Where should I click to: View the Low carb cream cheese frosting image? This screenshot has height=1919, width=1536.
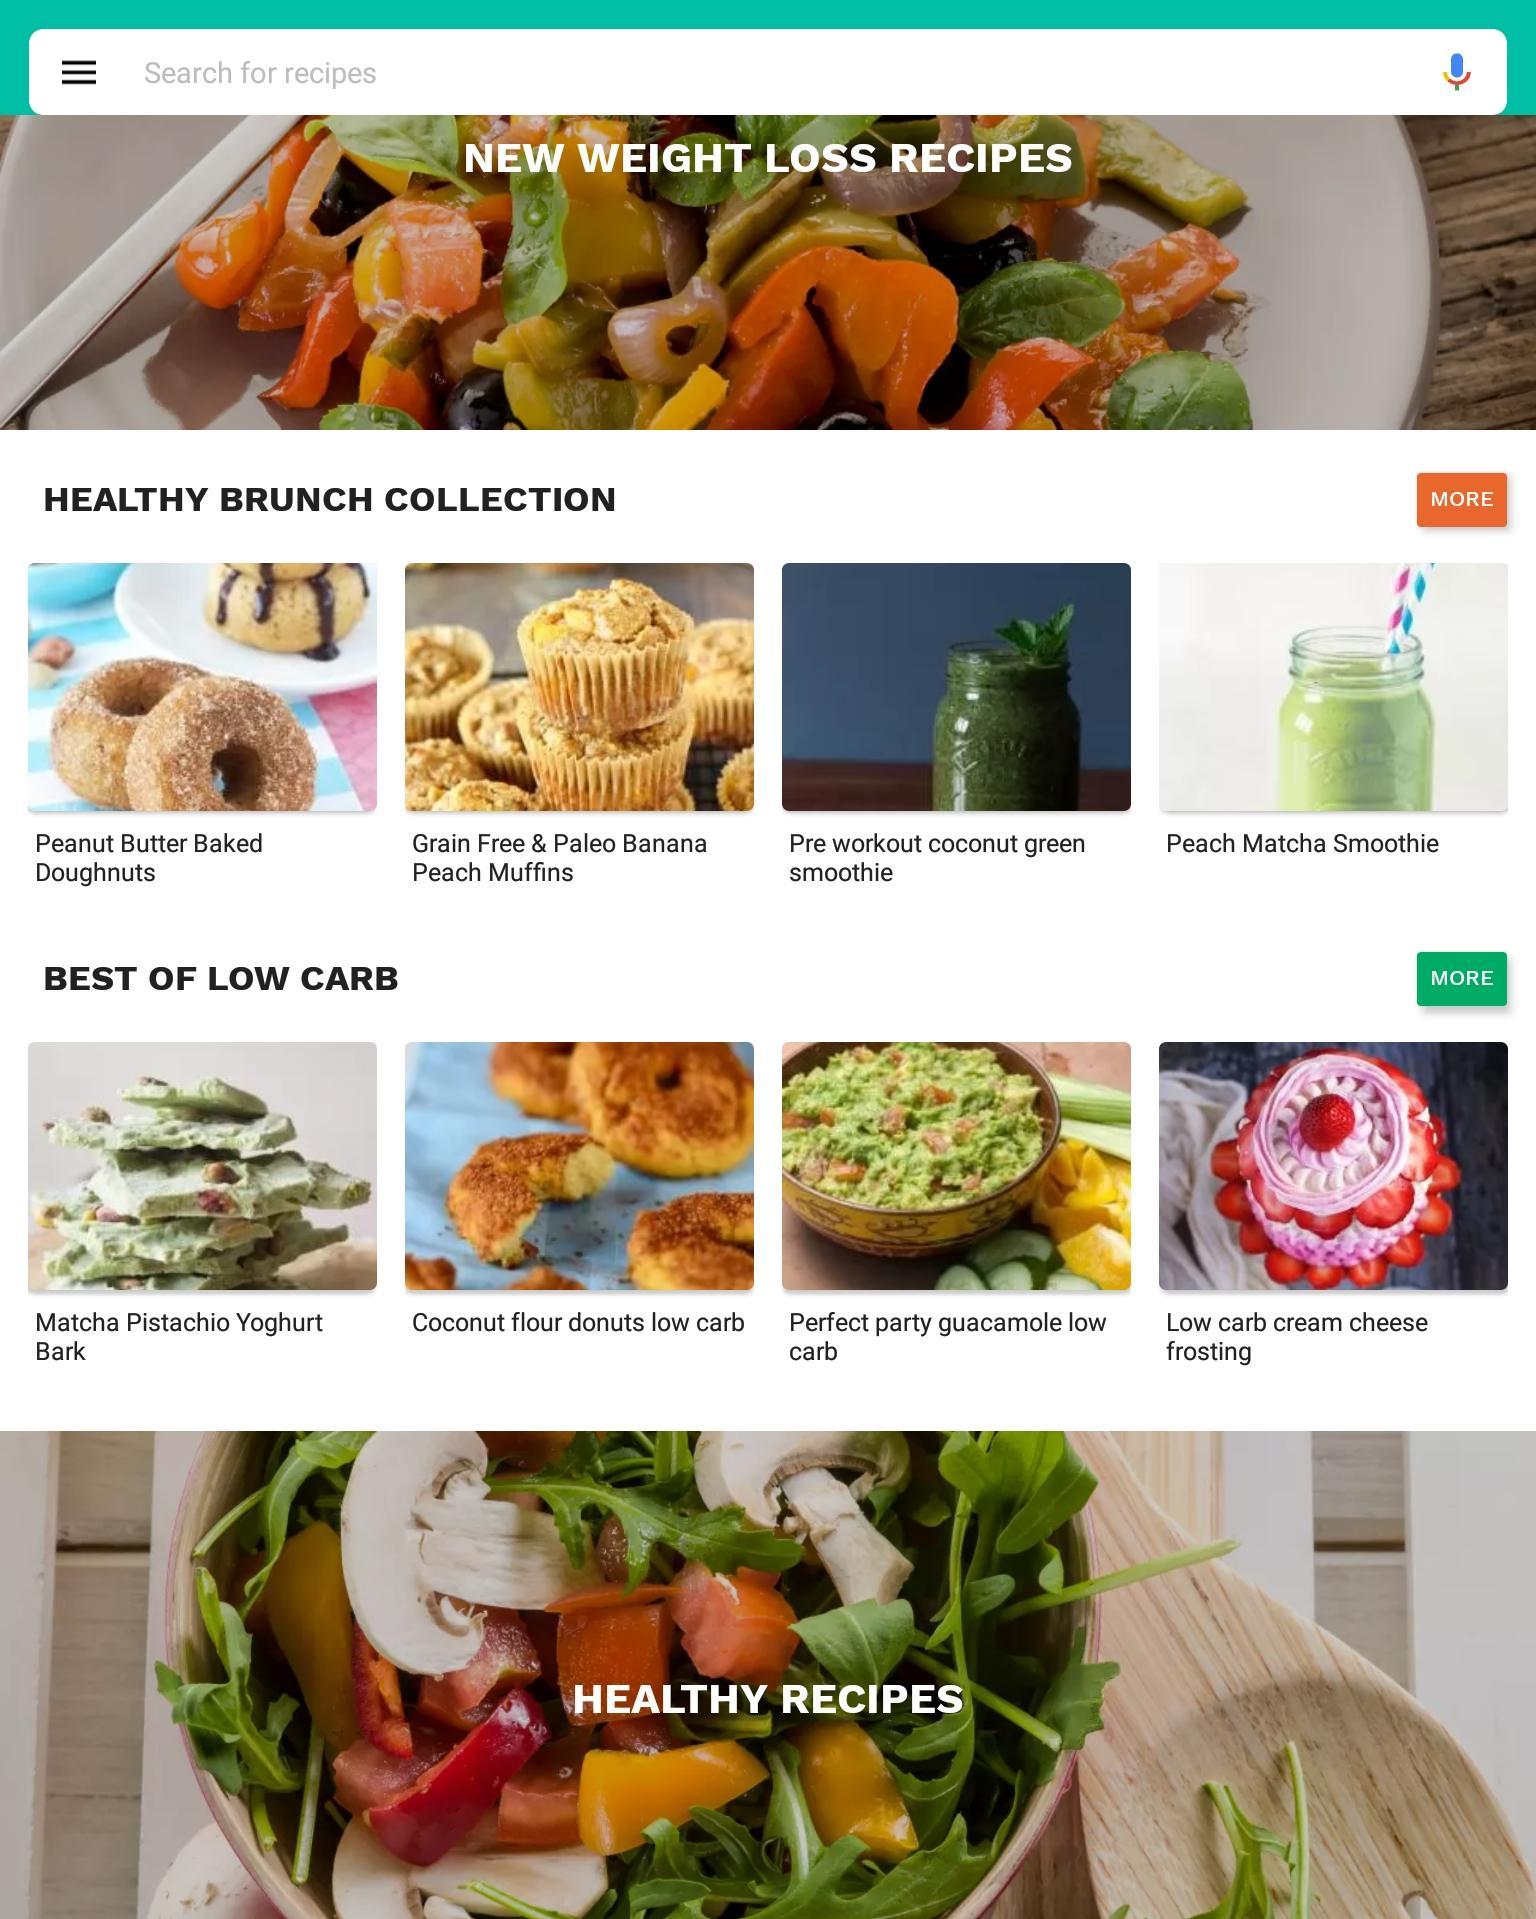point(1333,1166)
